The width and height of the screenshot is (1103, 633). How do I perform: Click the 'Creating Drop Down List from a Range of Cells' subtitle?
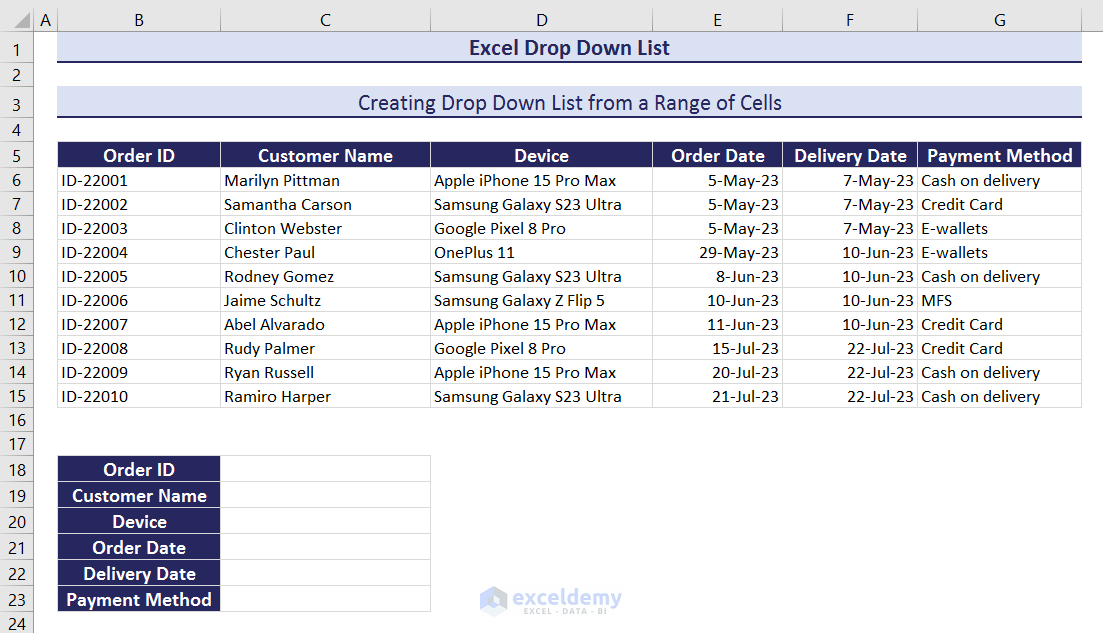[569, 103]
